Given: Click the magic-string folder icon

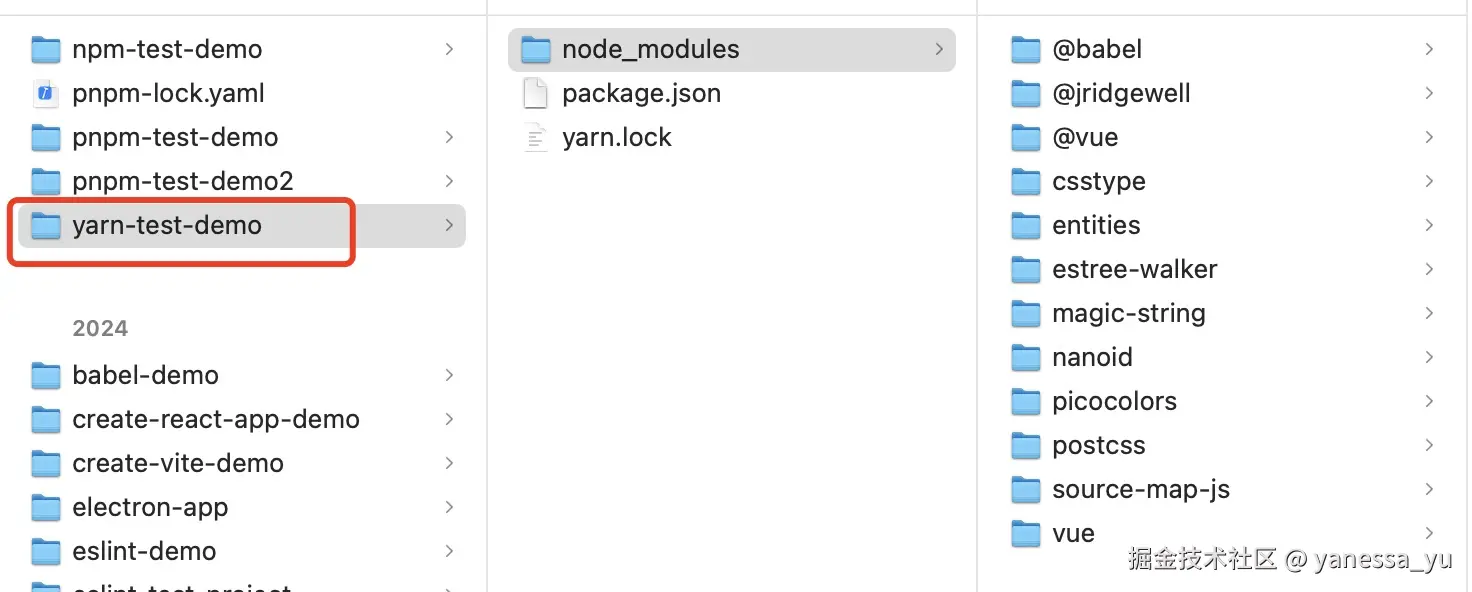Looking at the screenshot, I should 1026,314.
